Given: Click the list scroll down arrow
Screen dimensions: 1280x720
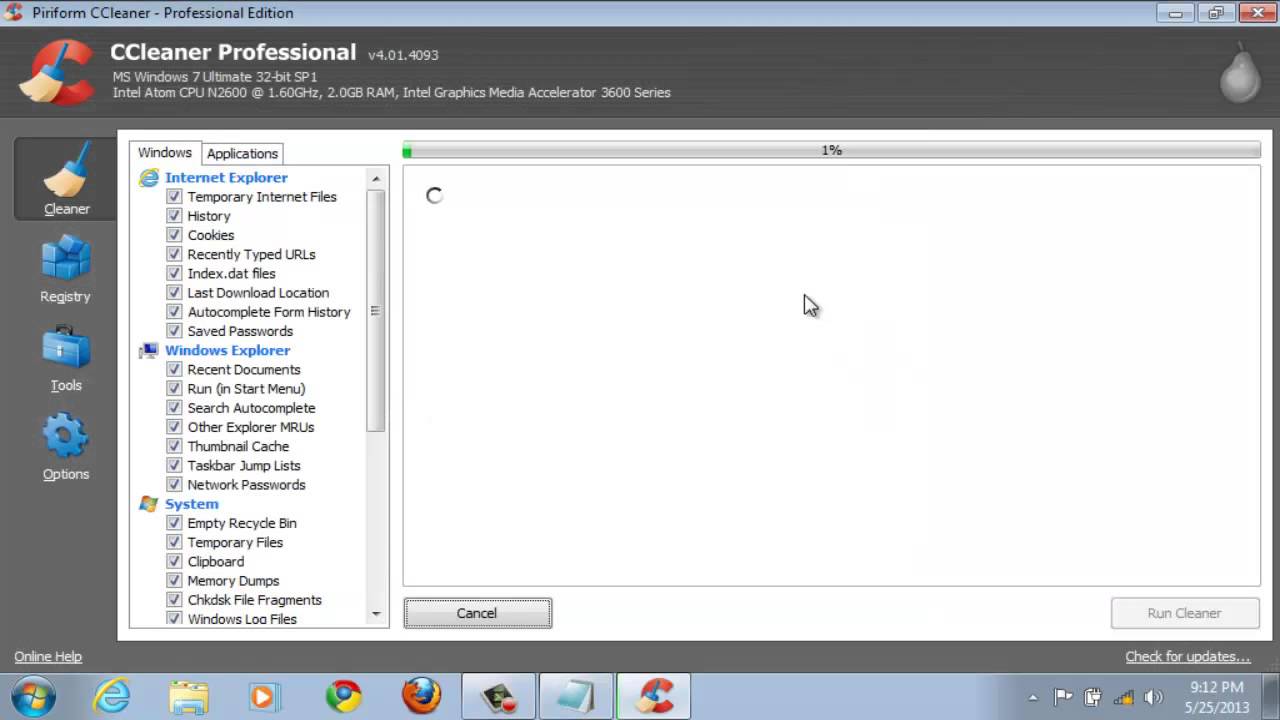Looking at the screenshot, I should point(376,613).
